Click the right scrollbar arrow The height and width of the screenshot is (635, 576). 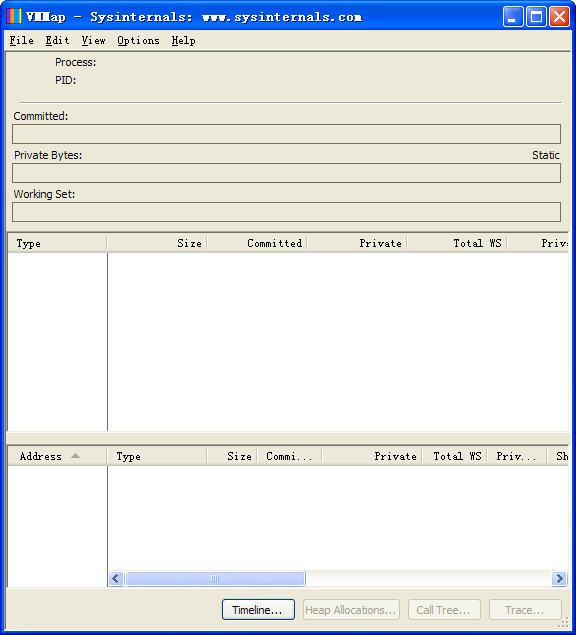(x=559, y=578)
